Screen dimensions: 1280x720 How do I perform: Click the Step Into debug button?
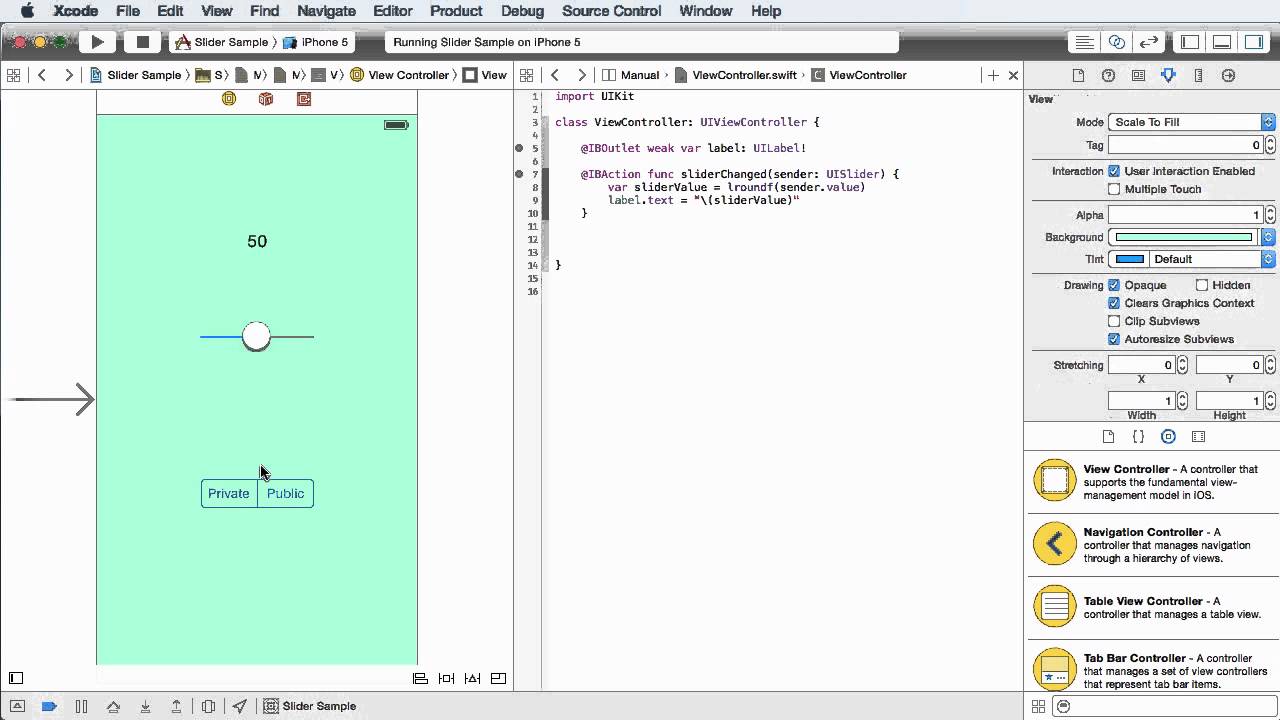(x=145, y=706)
